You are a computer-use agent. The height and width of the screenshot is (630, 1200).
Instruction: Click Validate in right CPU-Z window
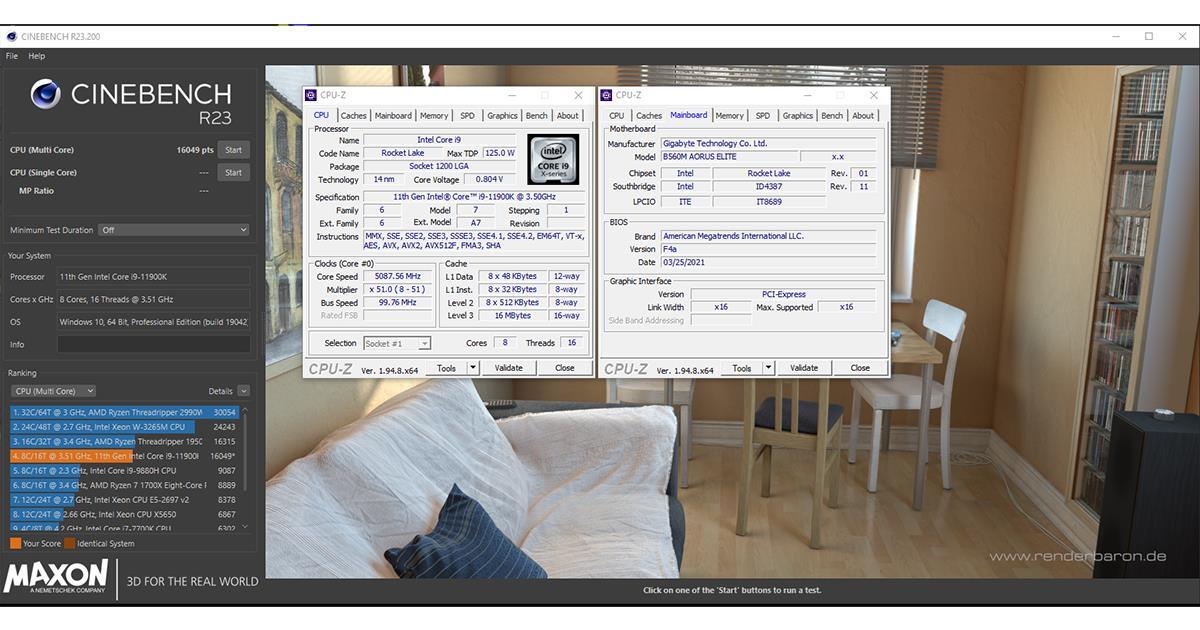(804, 368)
